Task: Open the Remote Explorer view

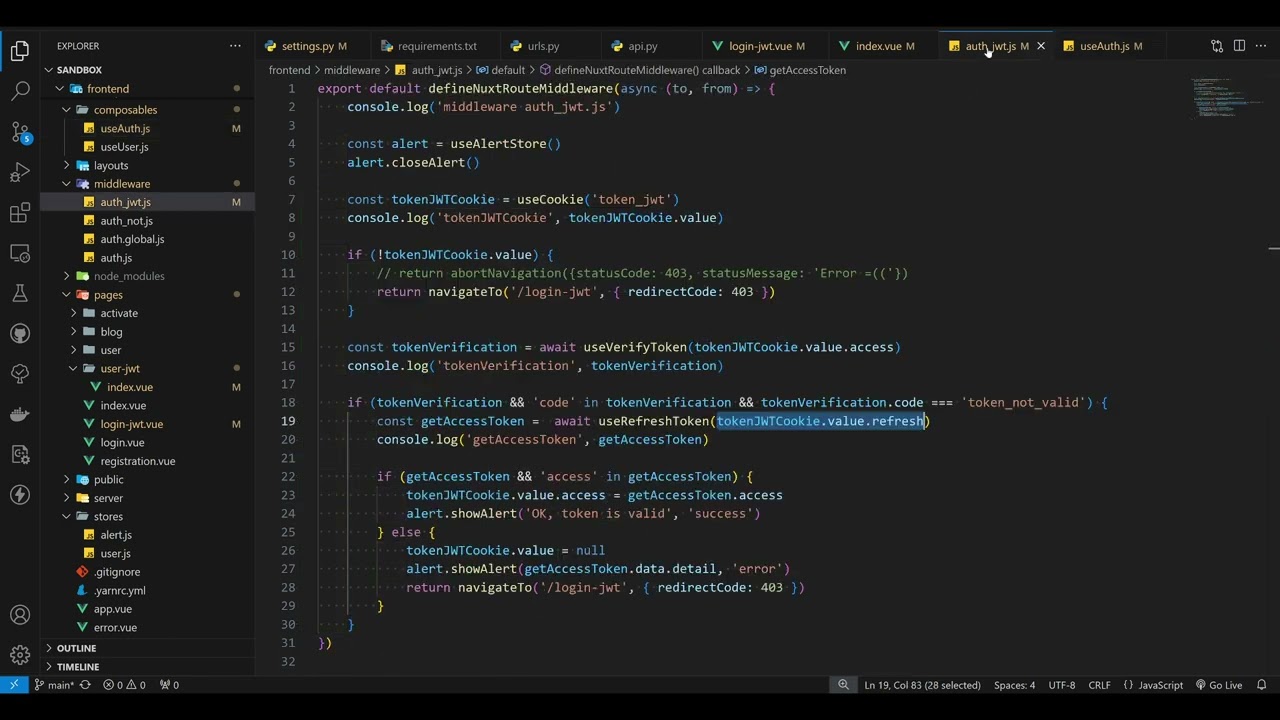Action: click(x=20, y=253)
